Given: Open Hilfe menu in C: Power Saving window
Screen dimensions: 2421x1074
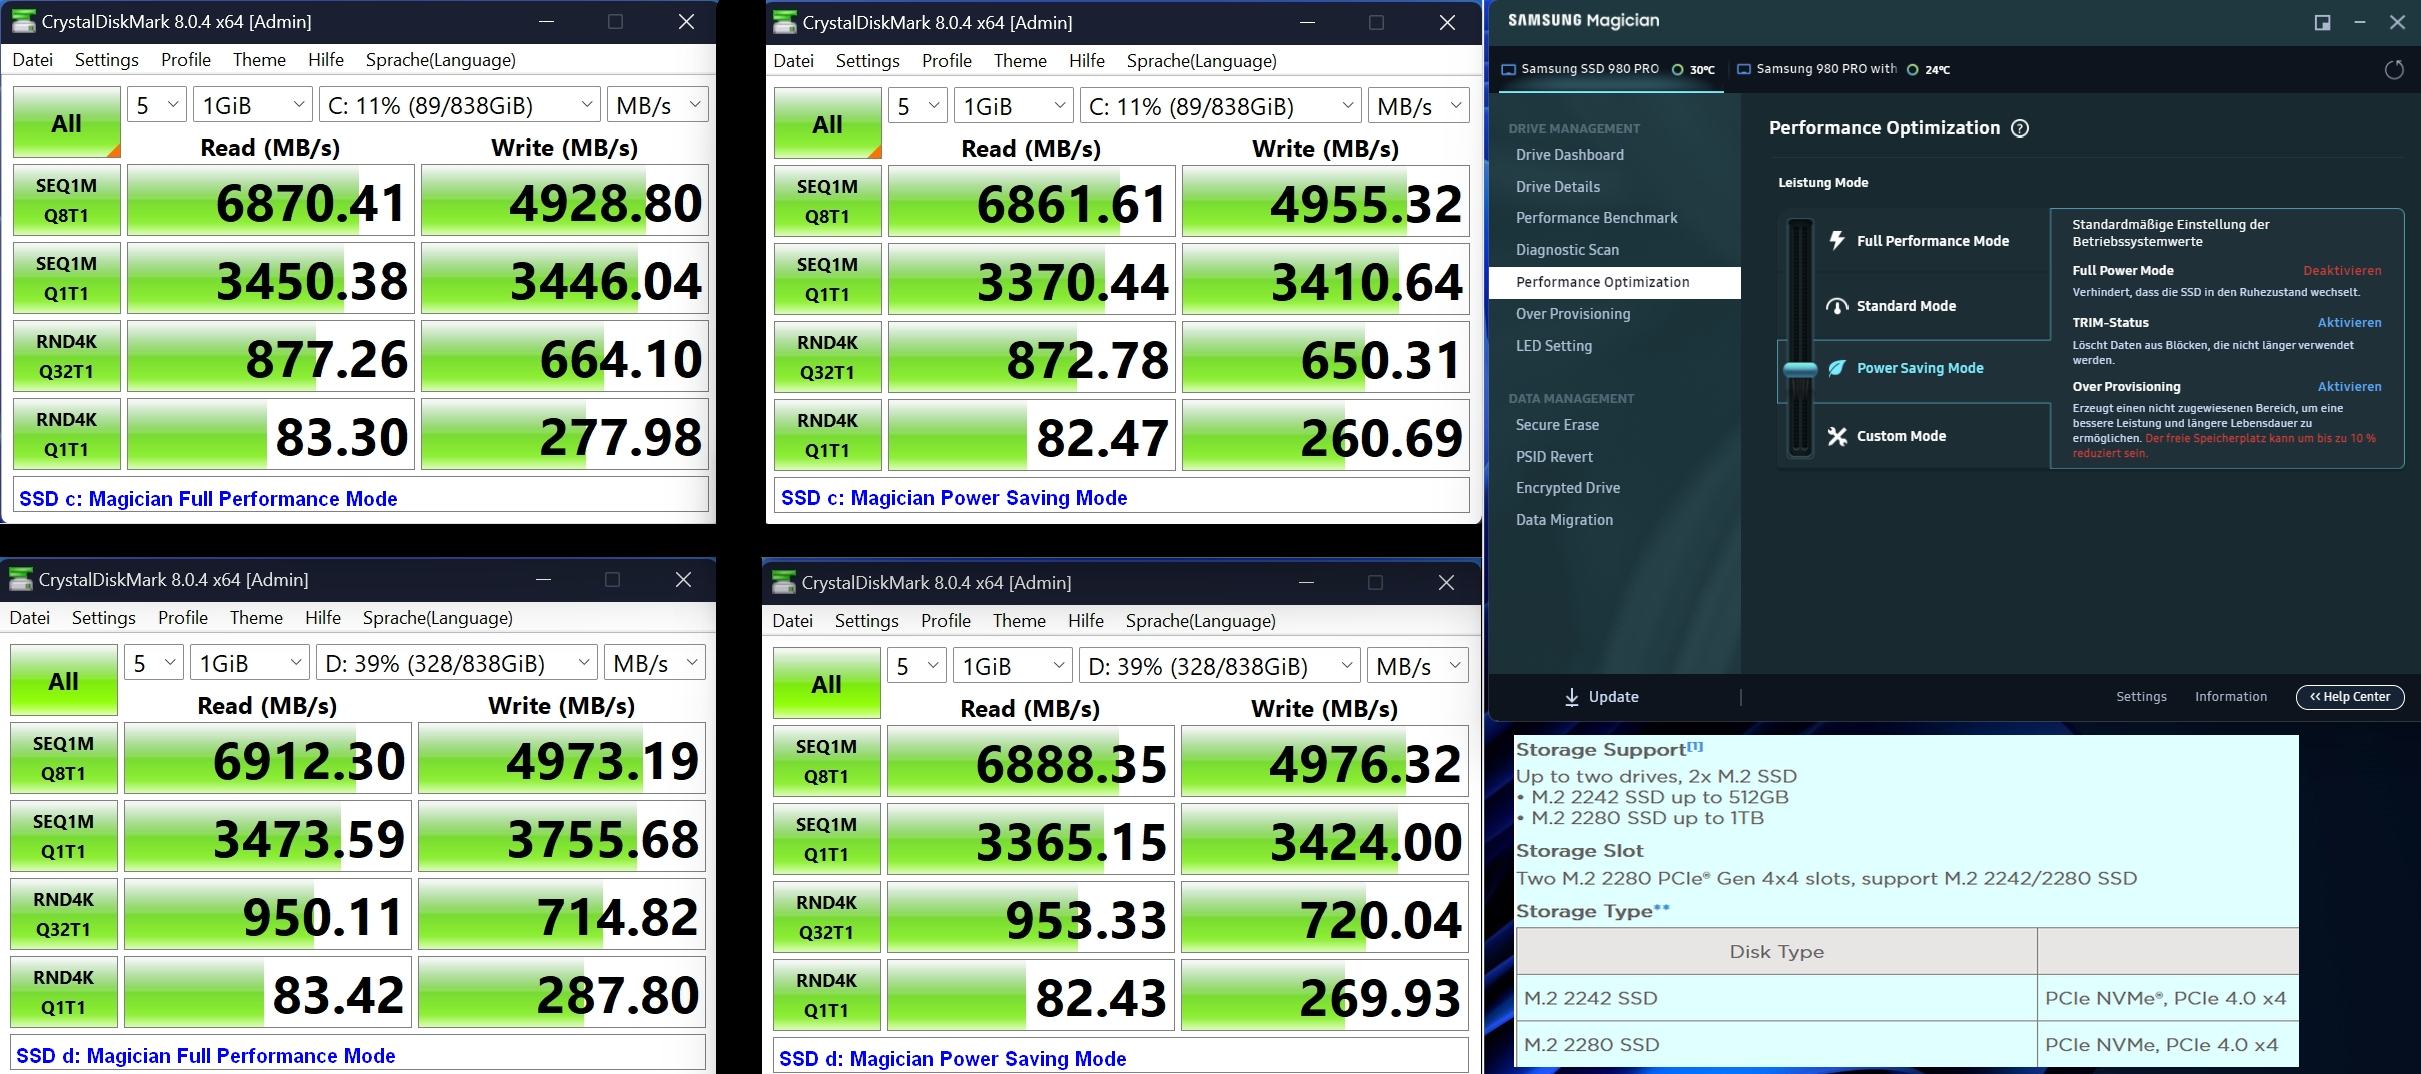Looking at the screenshot, I should click(x=1087, y=61).
